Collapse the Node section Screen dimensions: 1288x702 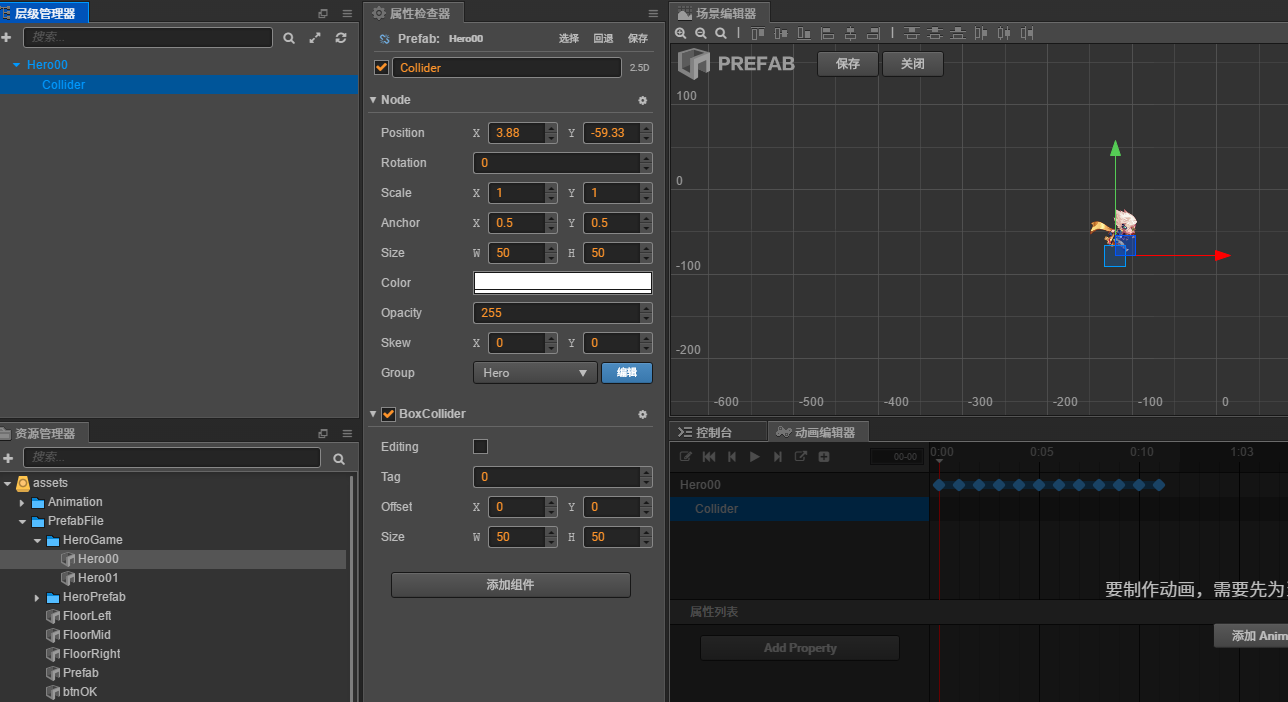[x=373, y=100]
